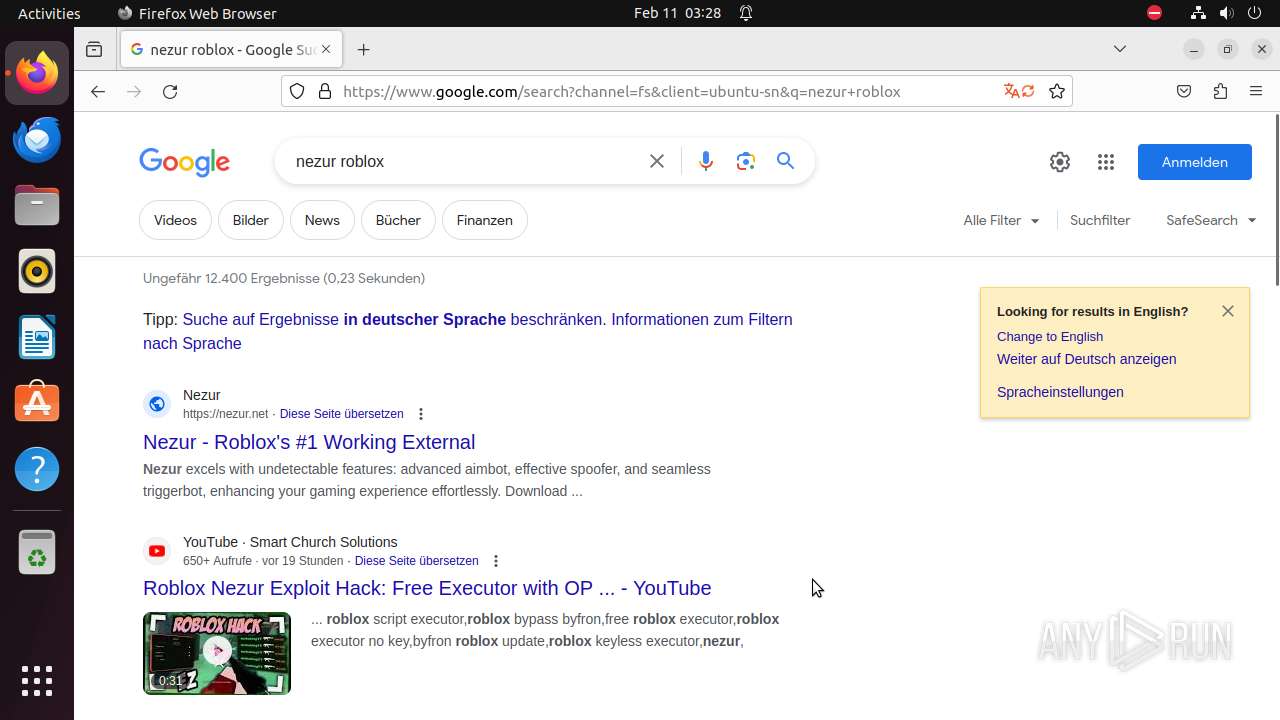Translate nezur.net result via Diese Seite übersetzen
The width and height of the screenshot is (1280, 720).
(341, 414)
